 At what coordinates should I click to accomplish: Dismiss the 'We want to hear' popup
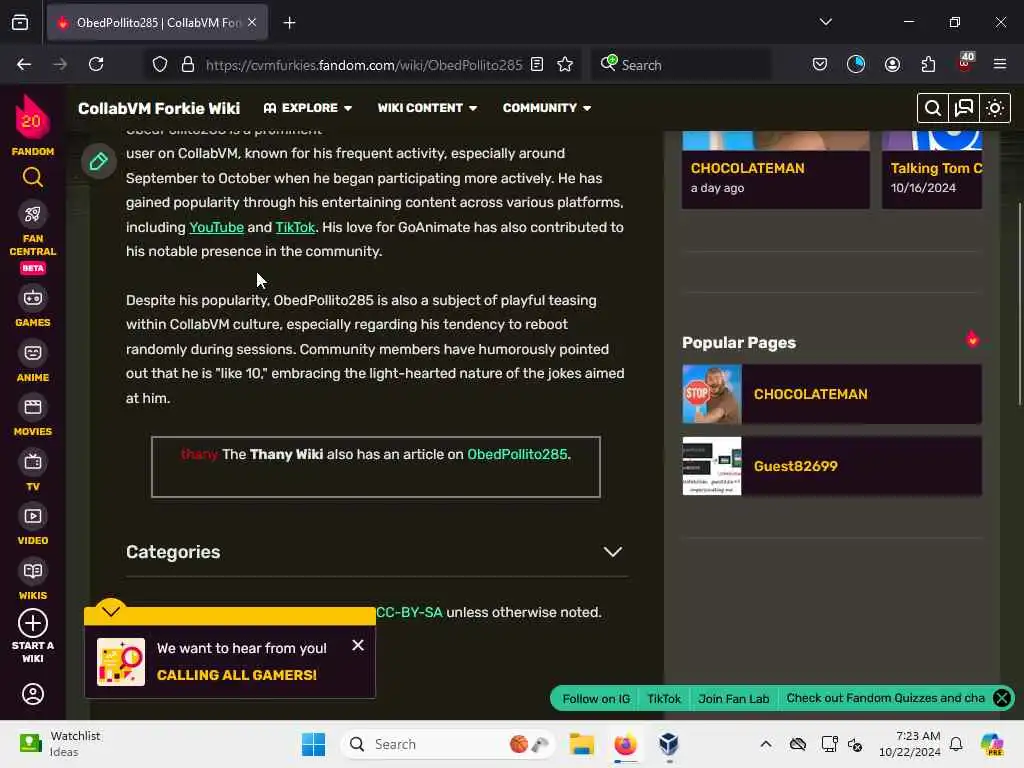click(x=358, y=645)
